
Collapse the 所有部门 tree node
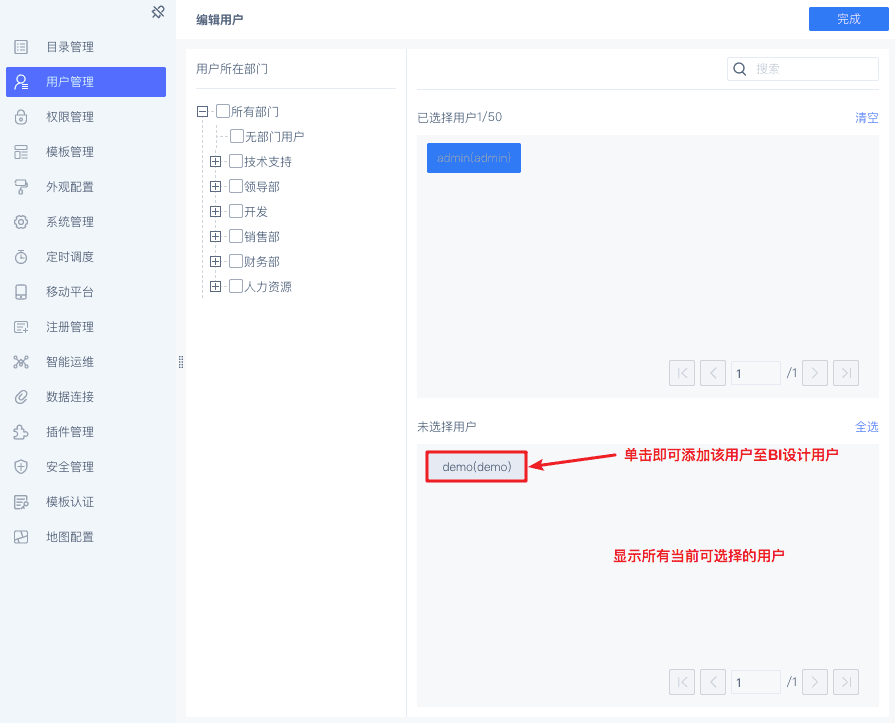tap(203, 111)
